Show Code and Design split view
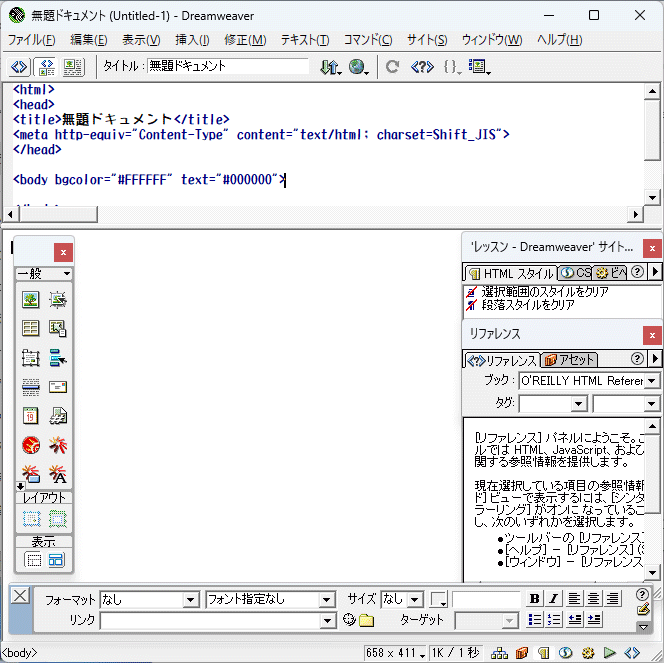 click(46, 67)
